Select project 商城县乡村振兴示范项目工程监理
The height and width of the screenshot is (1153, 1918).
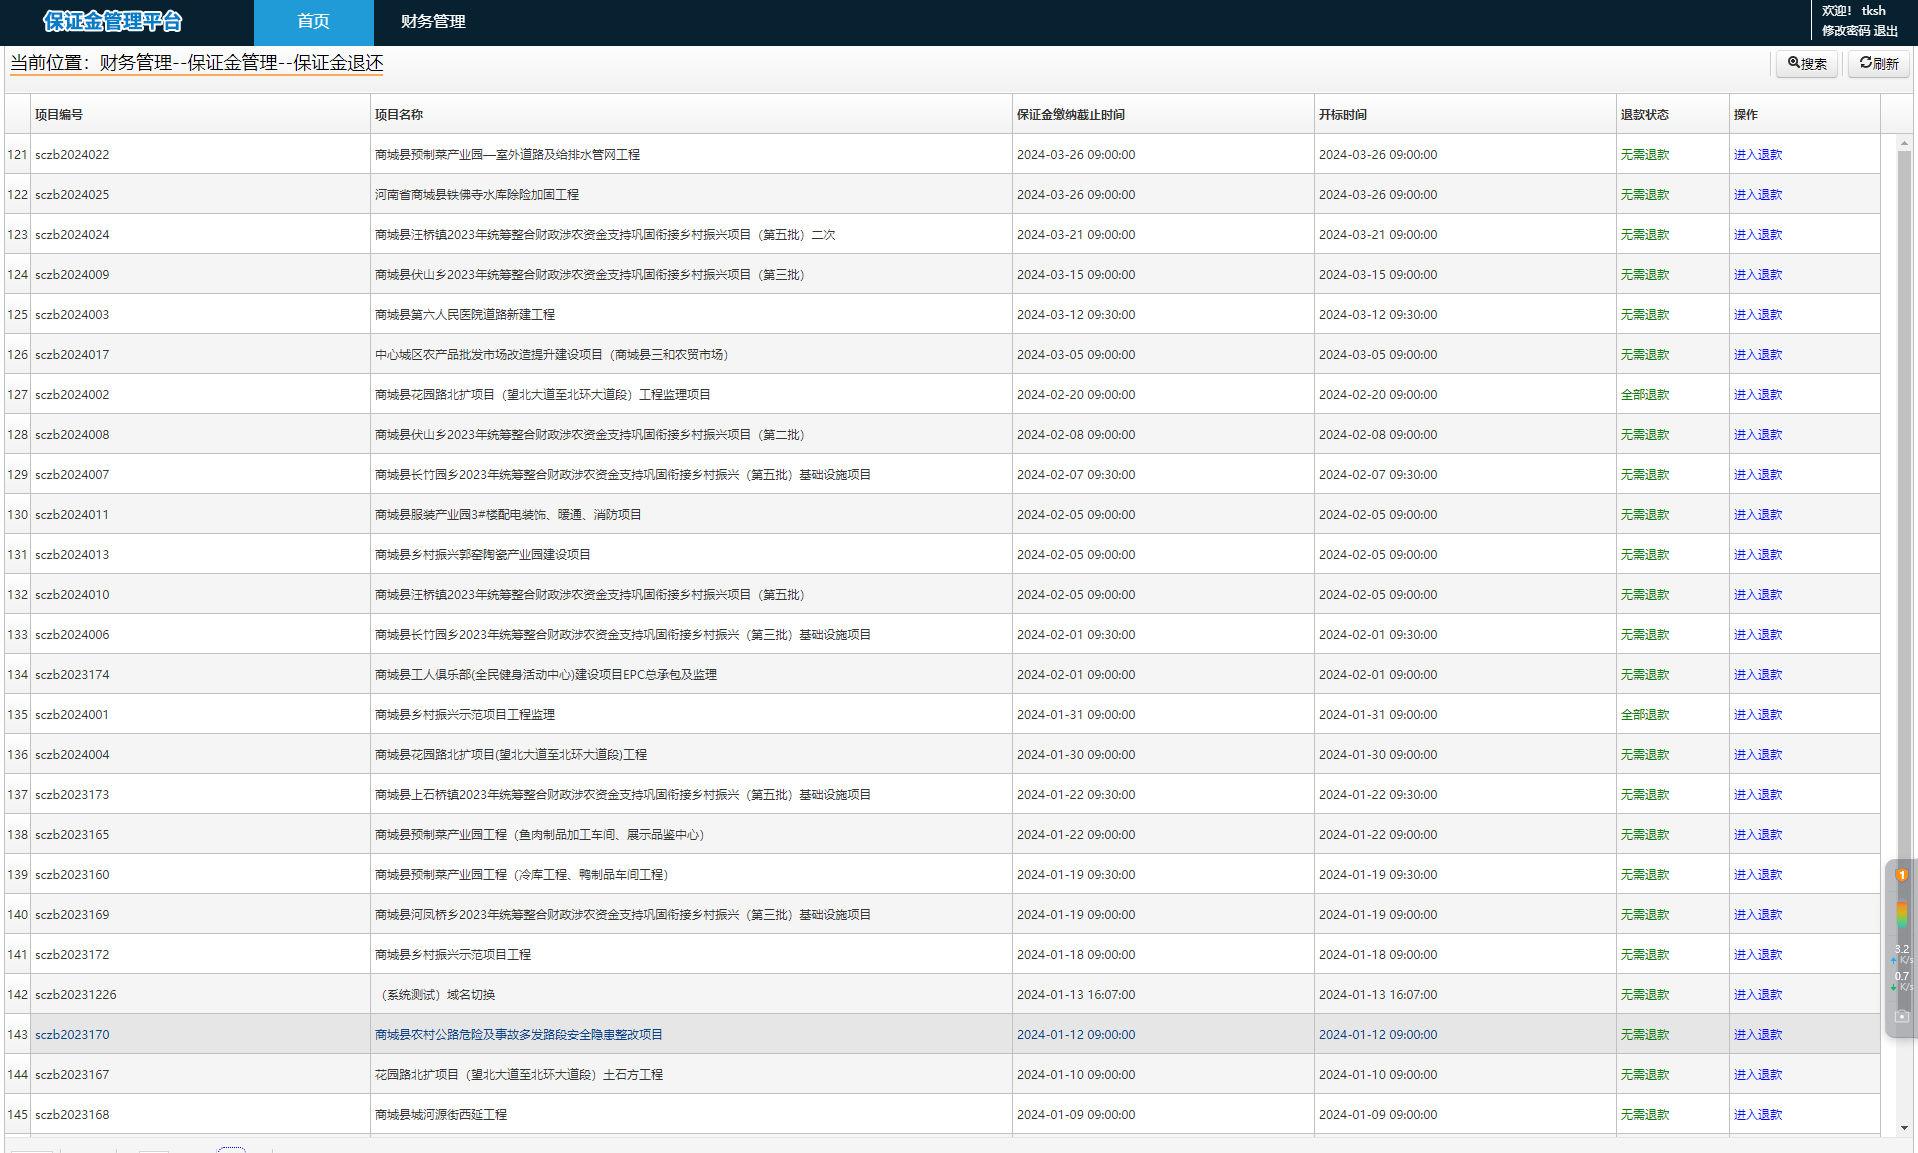coord(465,715)
